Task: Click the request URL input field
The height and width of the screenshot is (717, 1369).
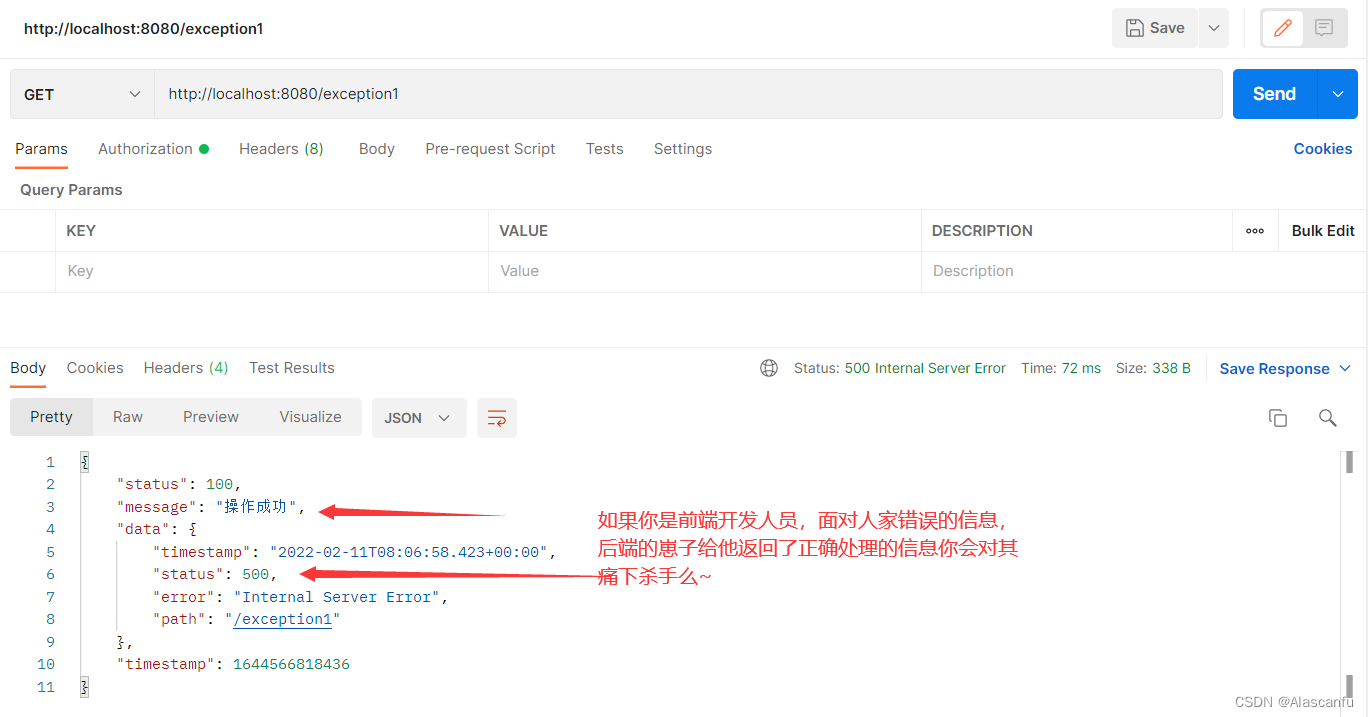Action: 688,94
